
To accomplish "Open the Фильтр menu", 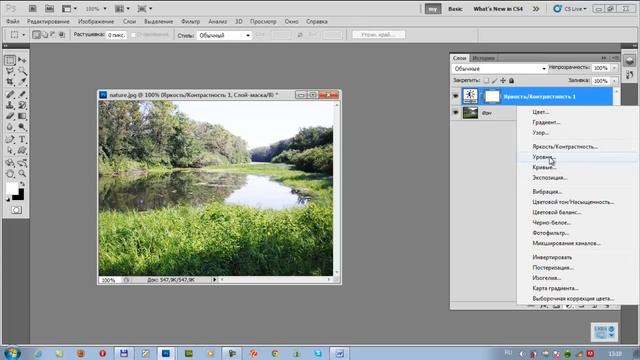I will (x=190, y=21).
